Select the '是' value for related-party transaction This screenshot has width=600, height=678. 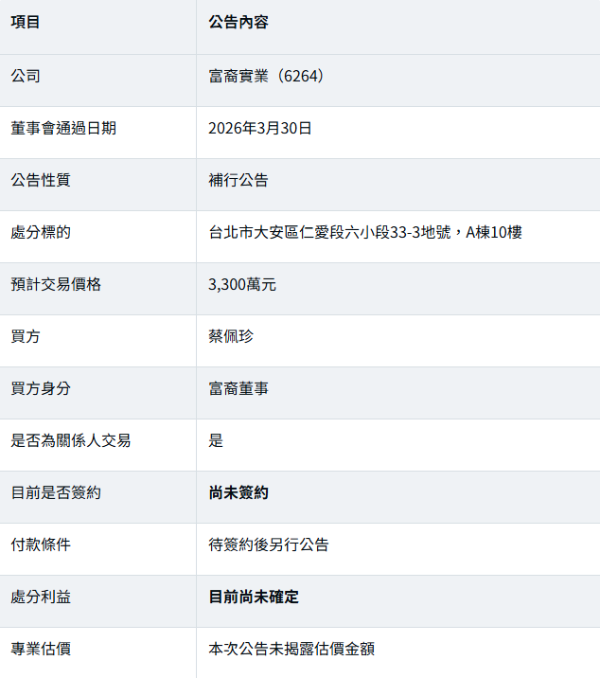216,441
